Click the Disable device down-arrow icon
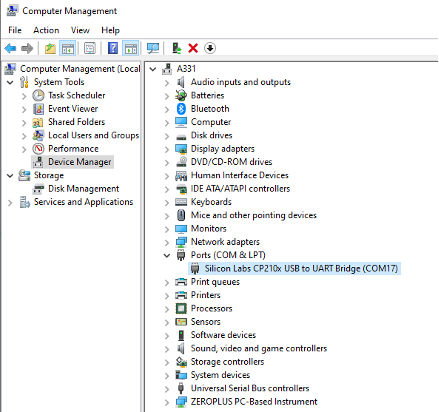439x412 pixels. (210, 48)
